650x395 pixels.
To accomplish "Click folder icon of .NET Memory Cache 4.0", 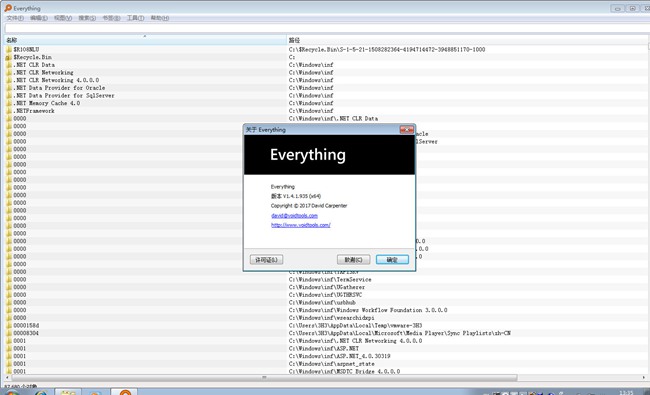I will point(9,103).
